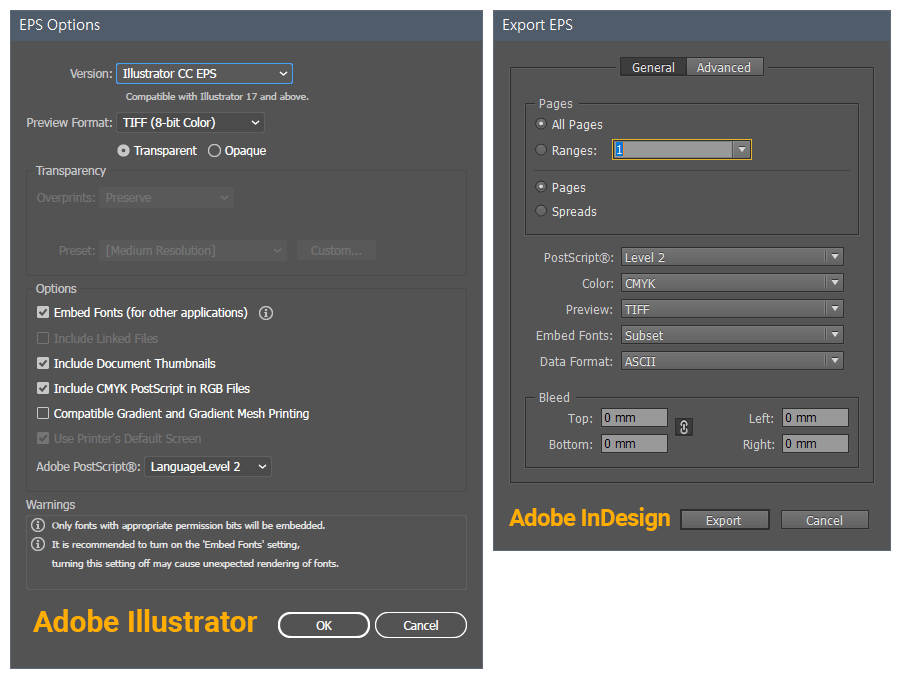Click the info icon beside Embed Fonts
Viewport: 900px width, 680px height.
tap(266, 313)
